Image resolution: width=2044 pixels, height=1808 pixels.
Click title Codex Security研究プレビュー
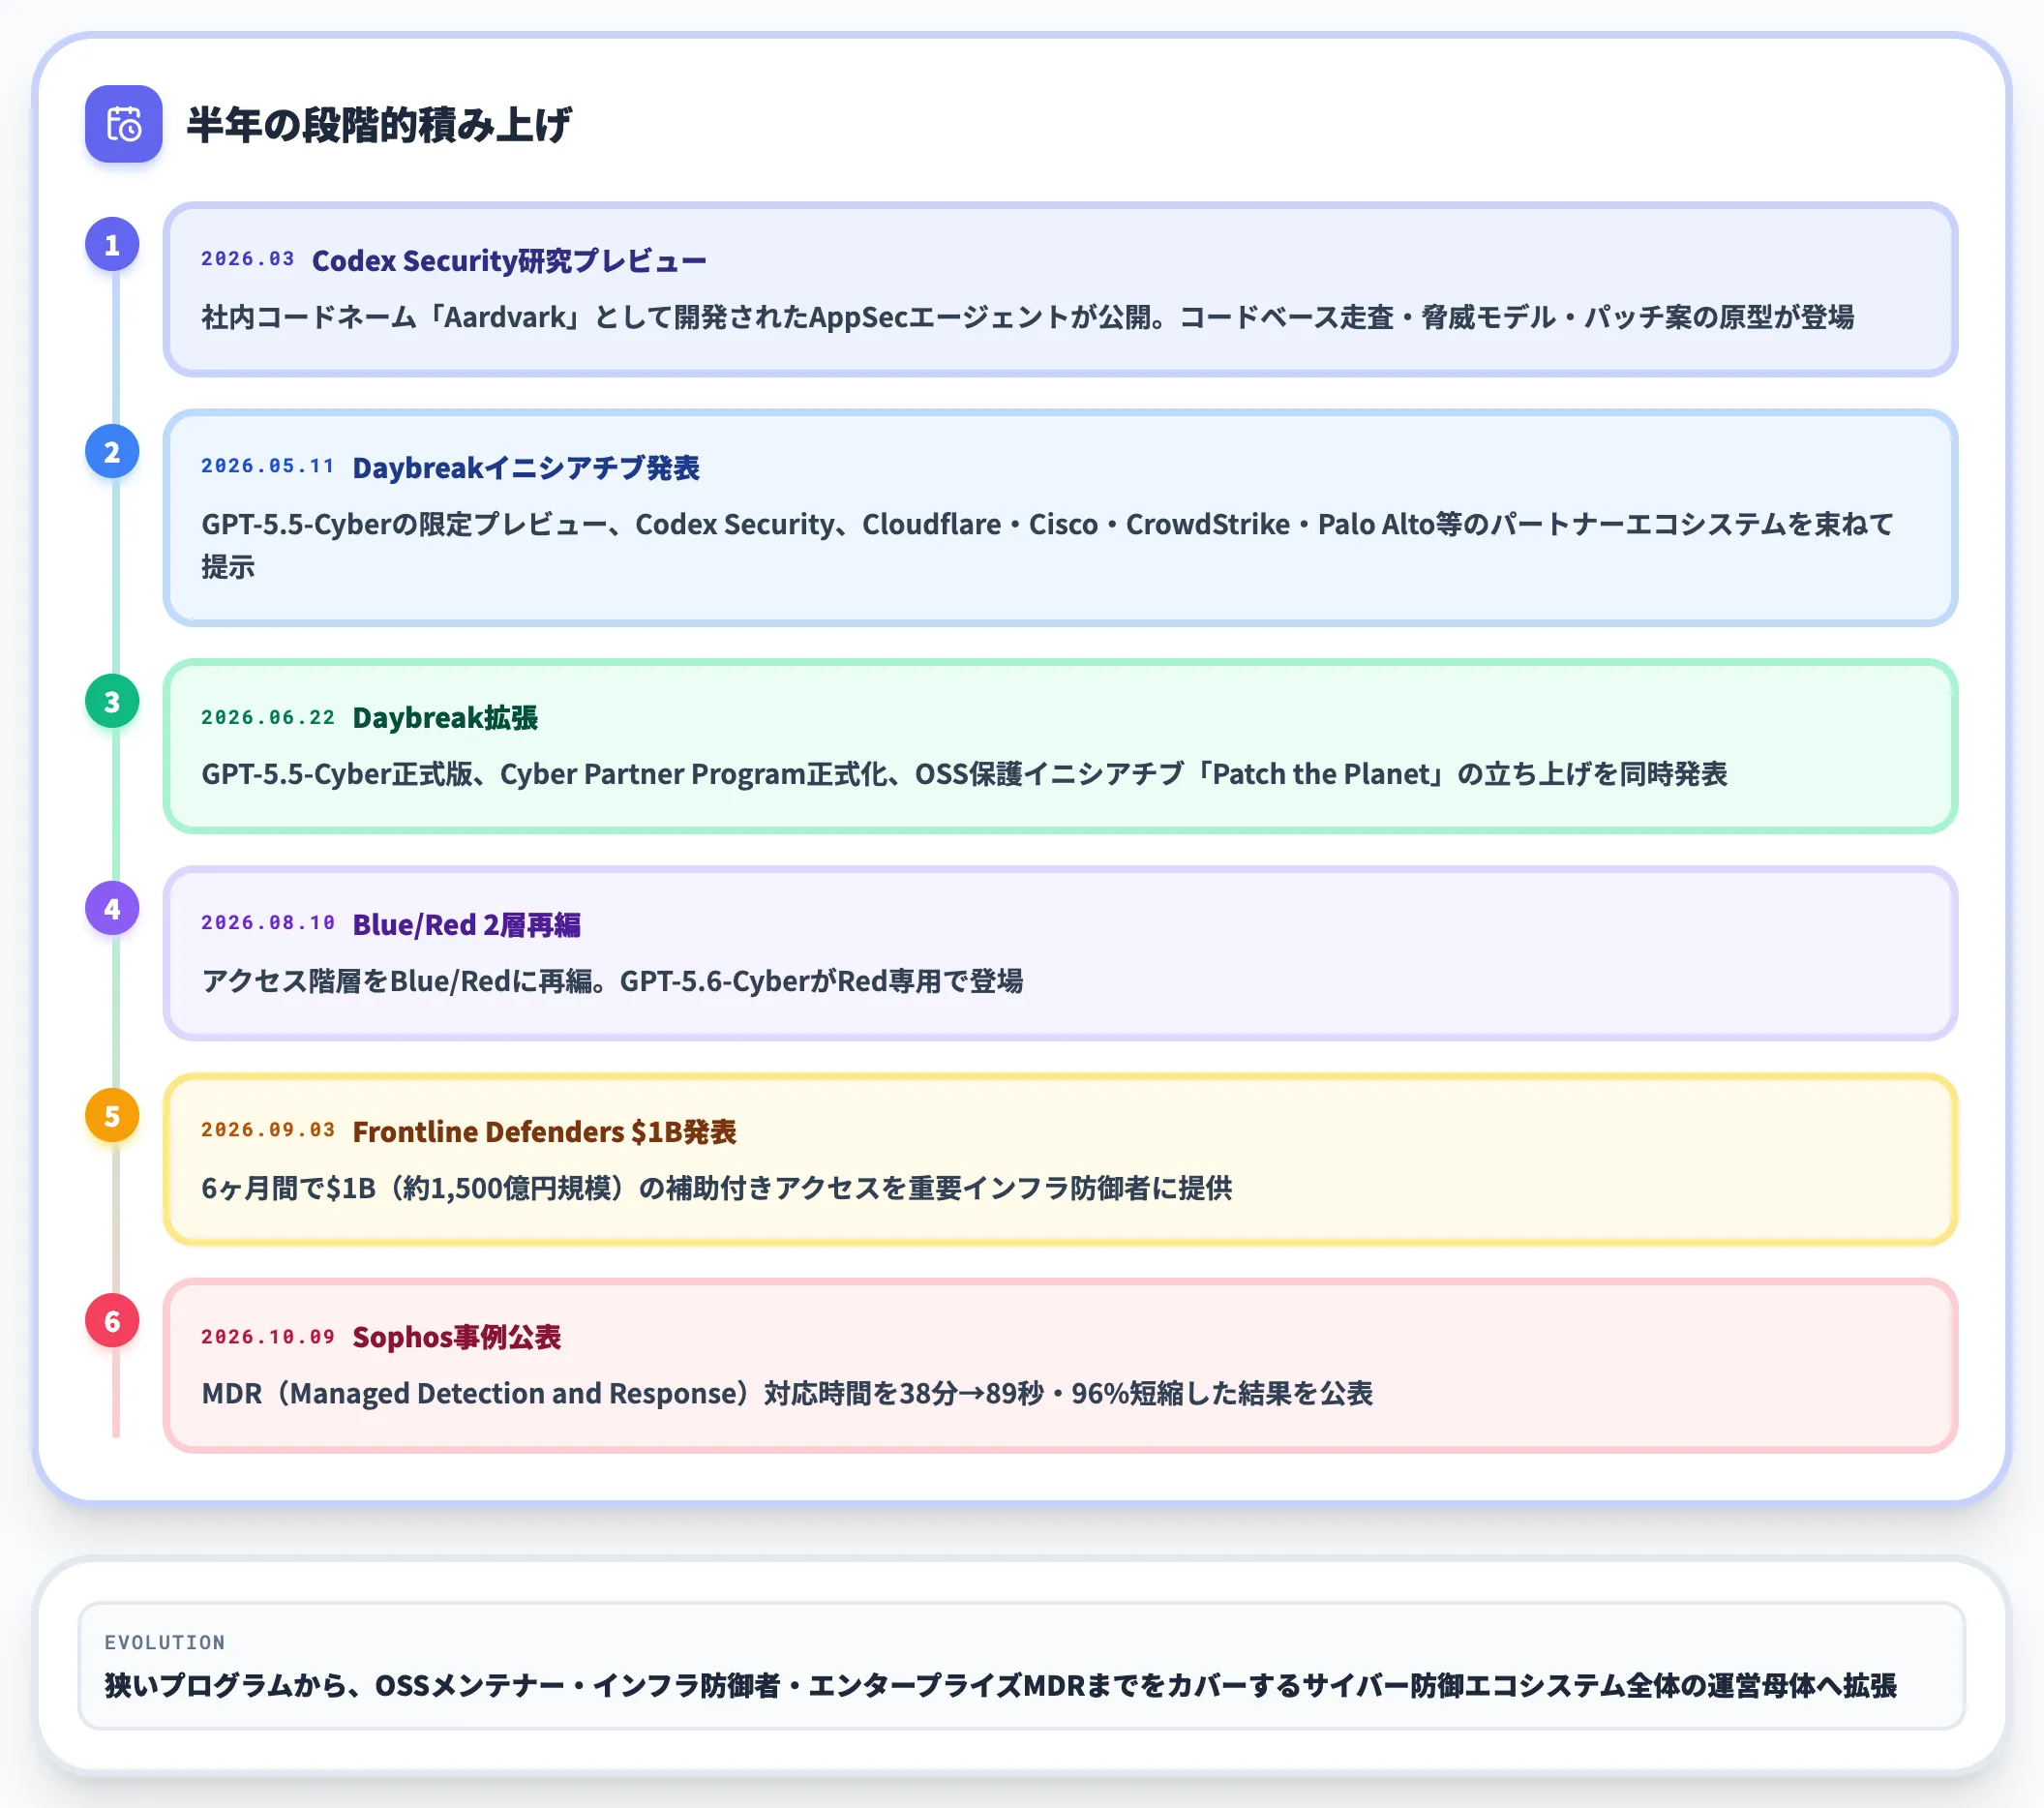(509, 261)
